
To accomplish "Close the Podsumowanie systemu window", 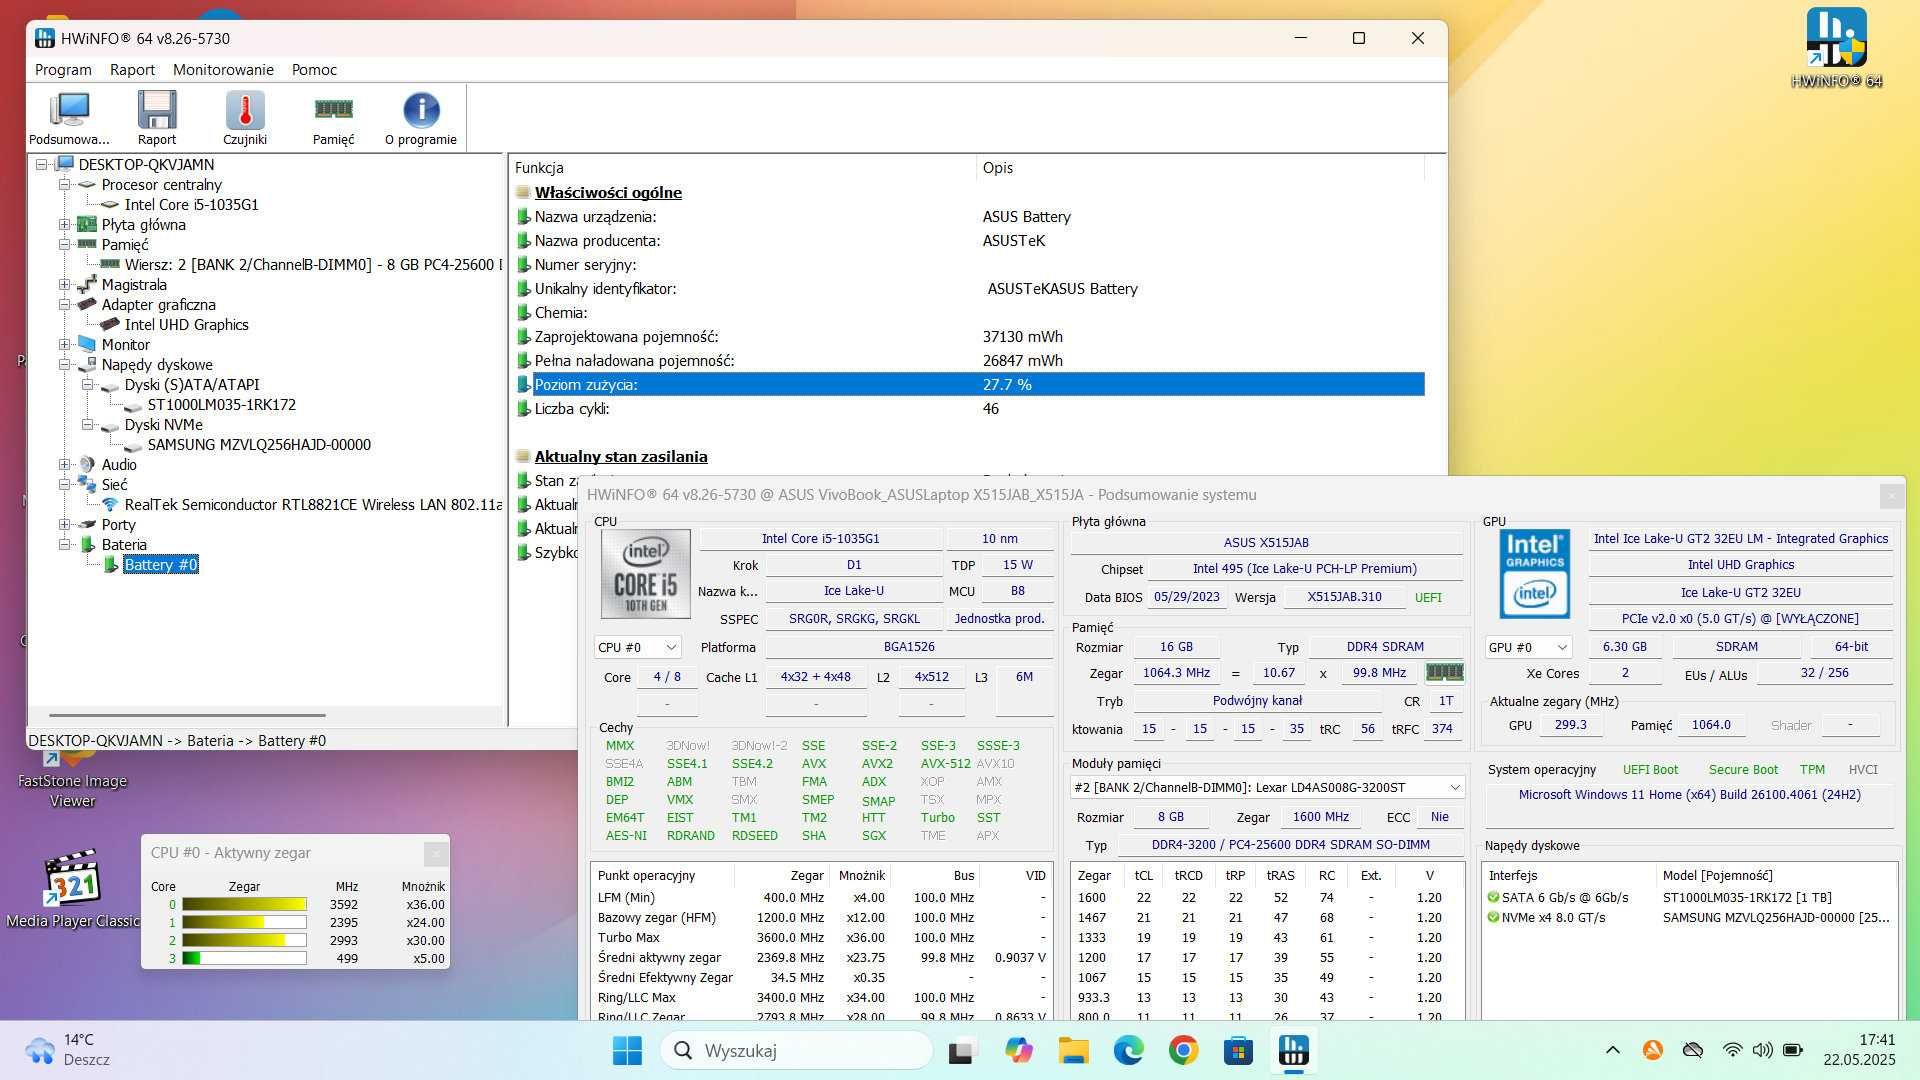I will pos(1891,495).
